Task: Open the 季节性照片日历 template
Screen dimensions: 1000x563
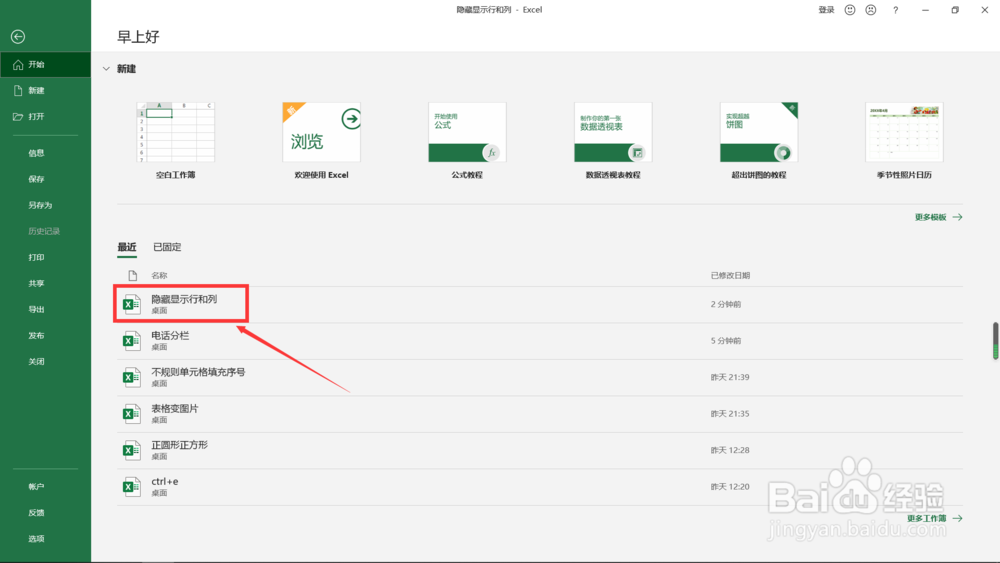Action: tap(904, 132)
